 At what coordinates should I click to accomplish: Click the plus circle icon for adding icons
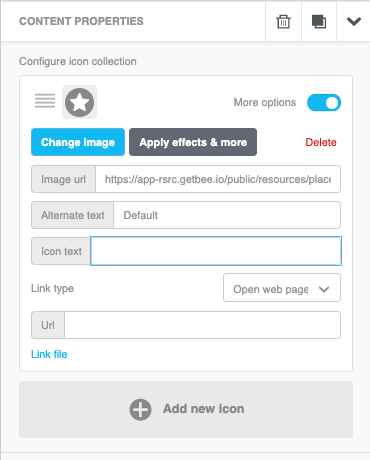(x=140, y=410)
